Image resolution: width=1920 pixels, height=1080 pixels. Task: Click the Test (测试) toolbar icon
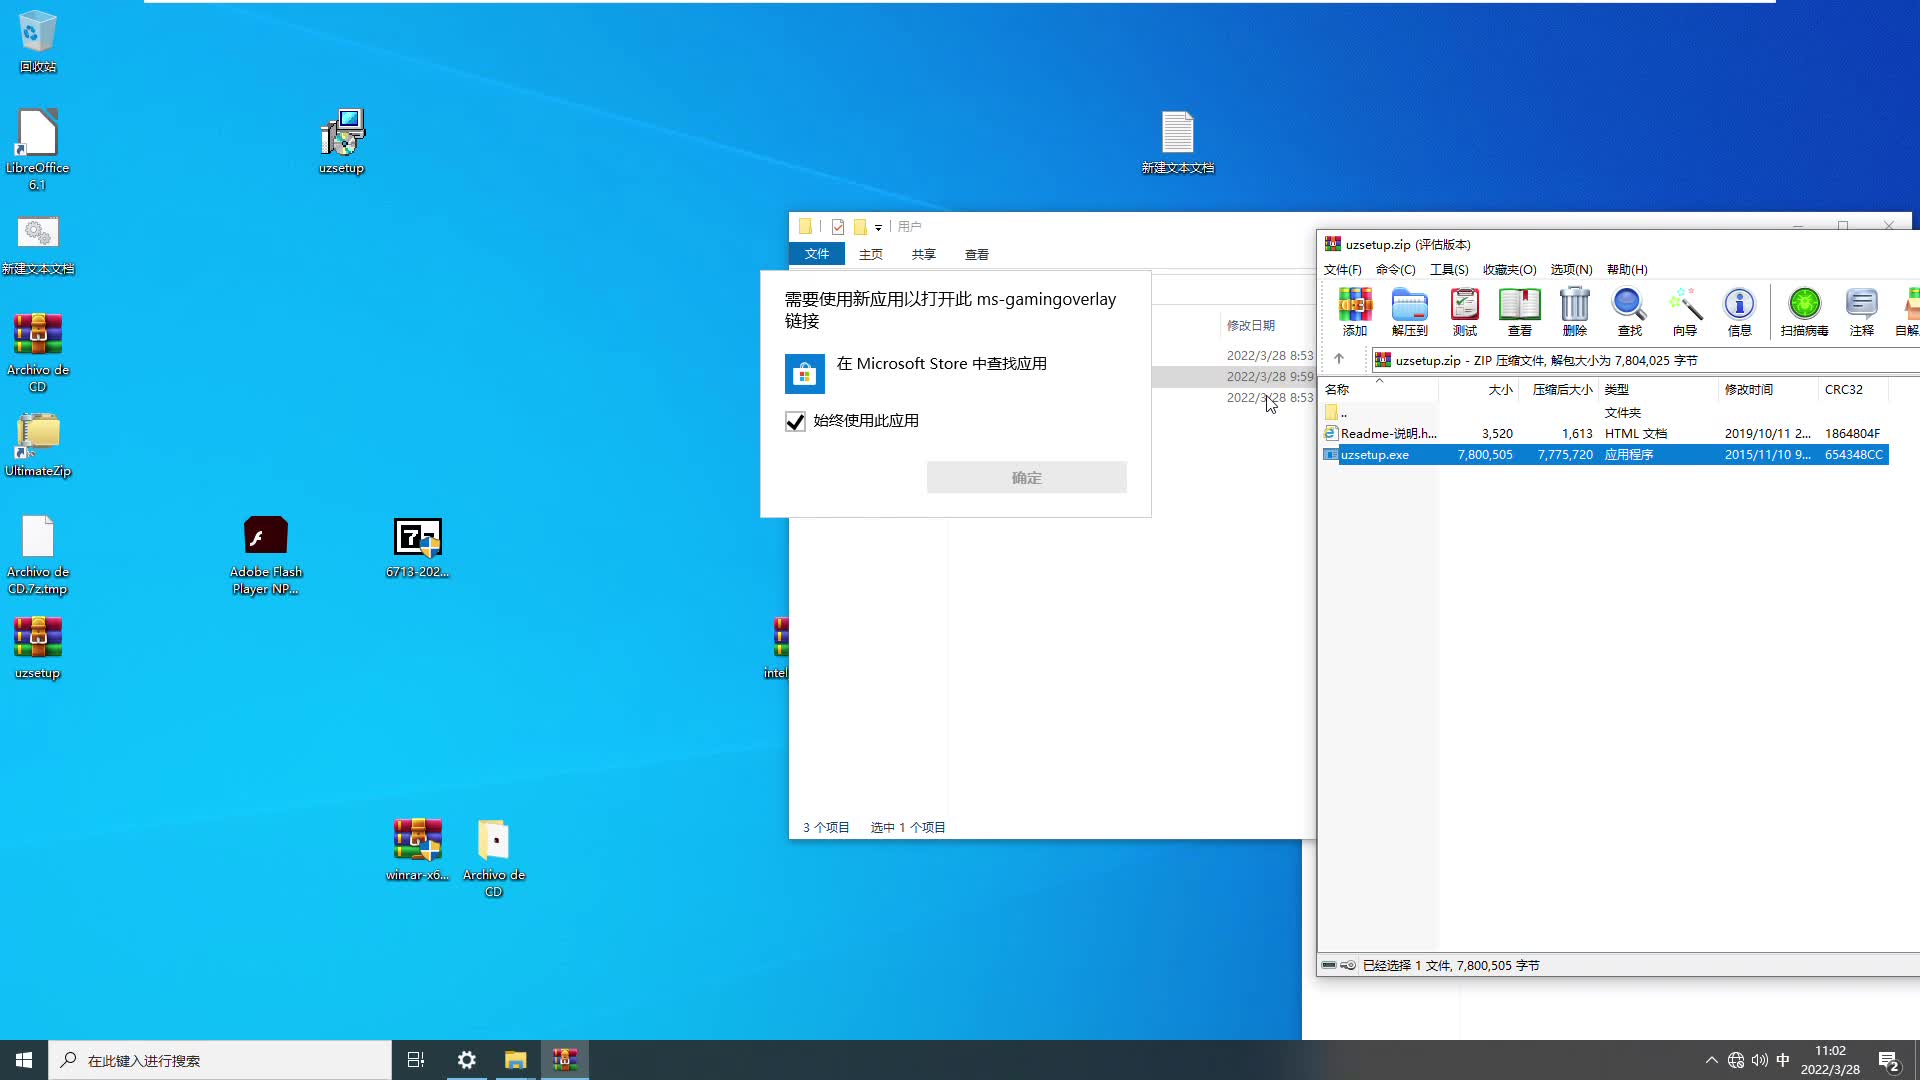1465,312
